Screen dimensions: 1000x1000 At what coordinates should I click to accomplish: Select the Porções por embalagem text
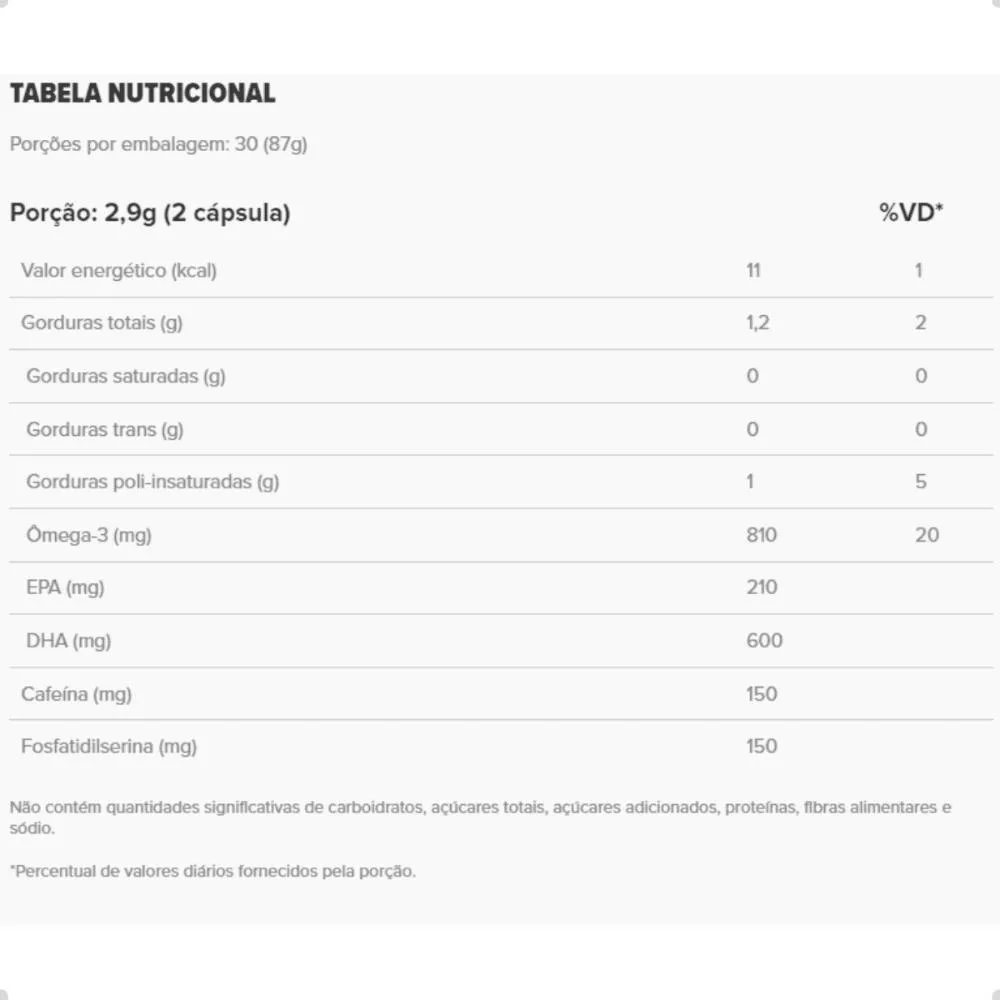(158, 144)
